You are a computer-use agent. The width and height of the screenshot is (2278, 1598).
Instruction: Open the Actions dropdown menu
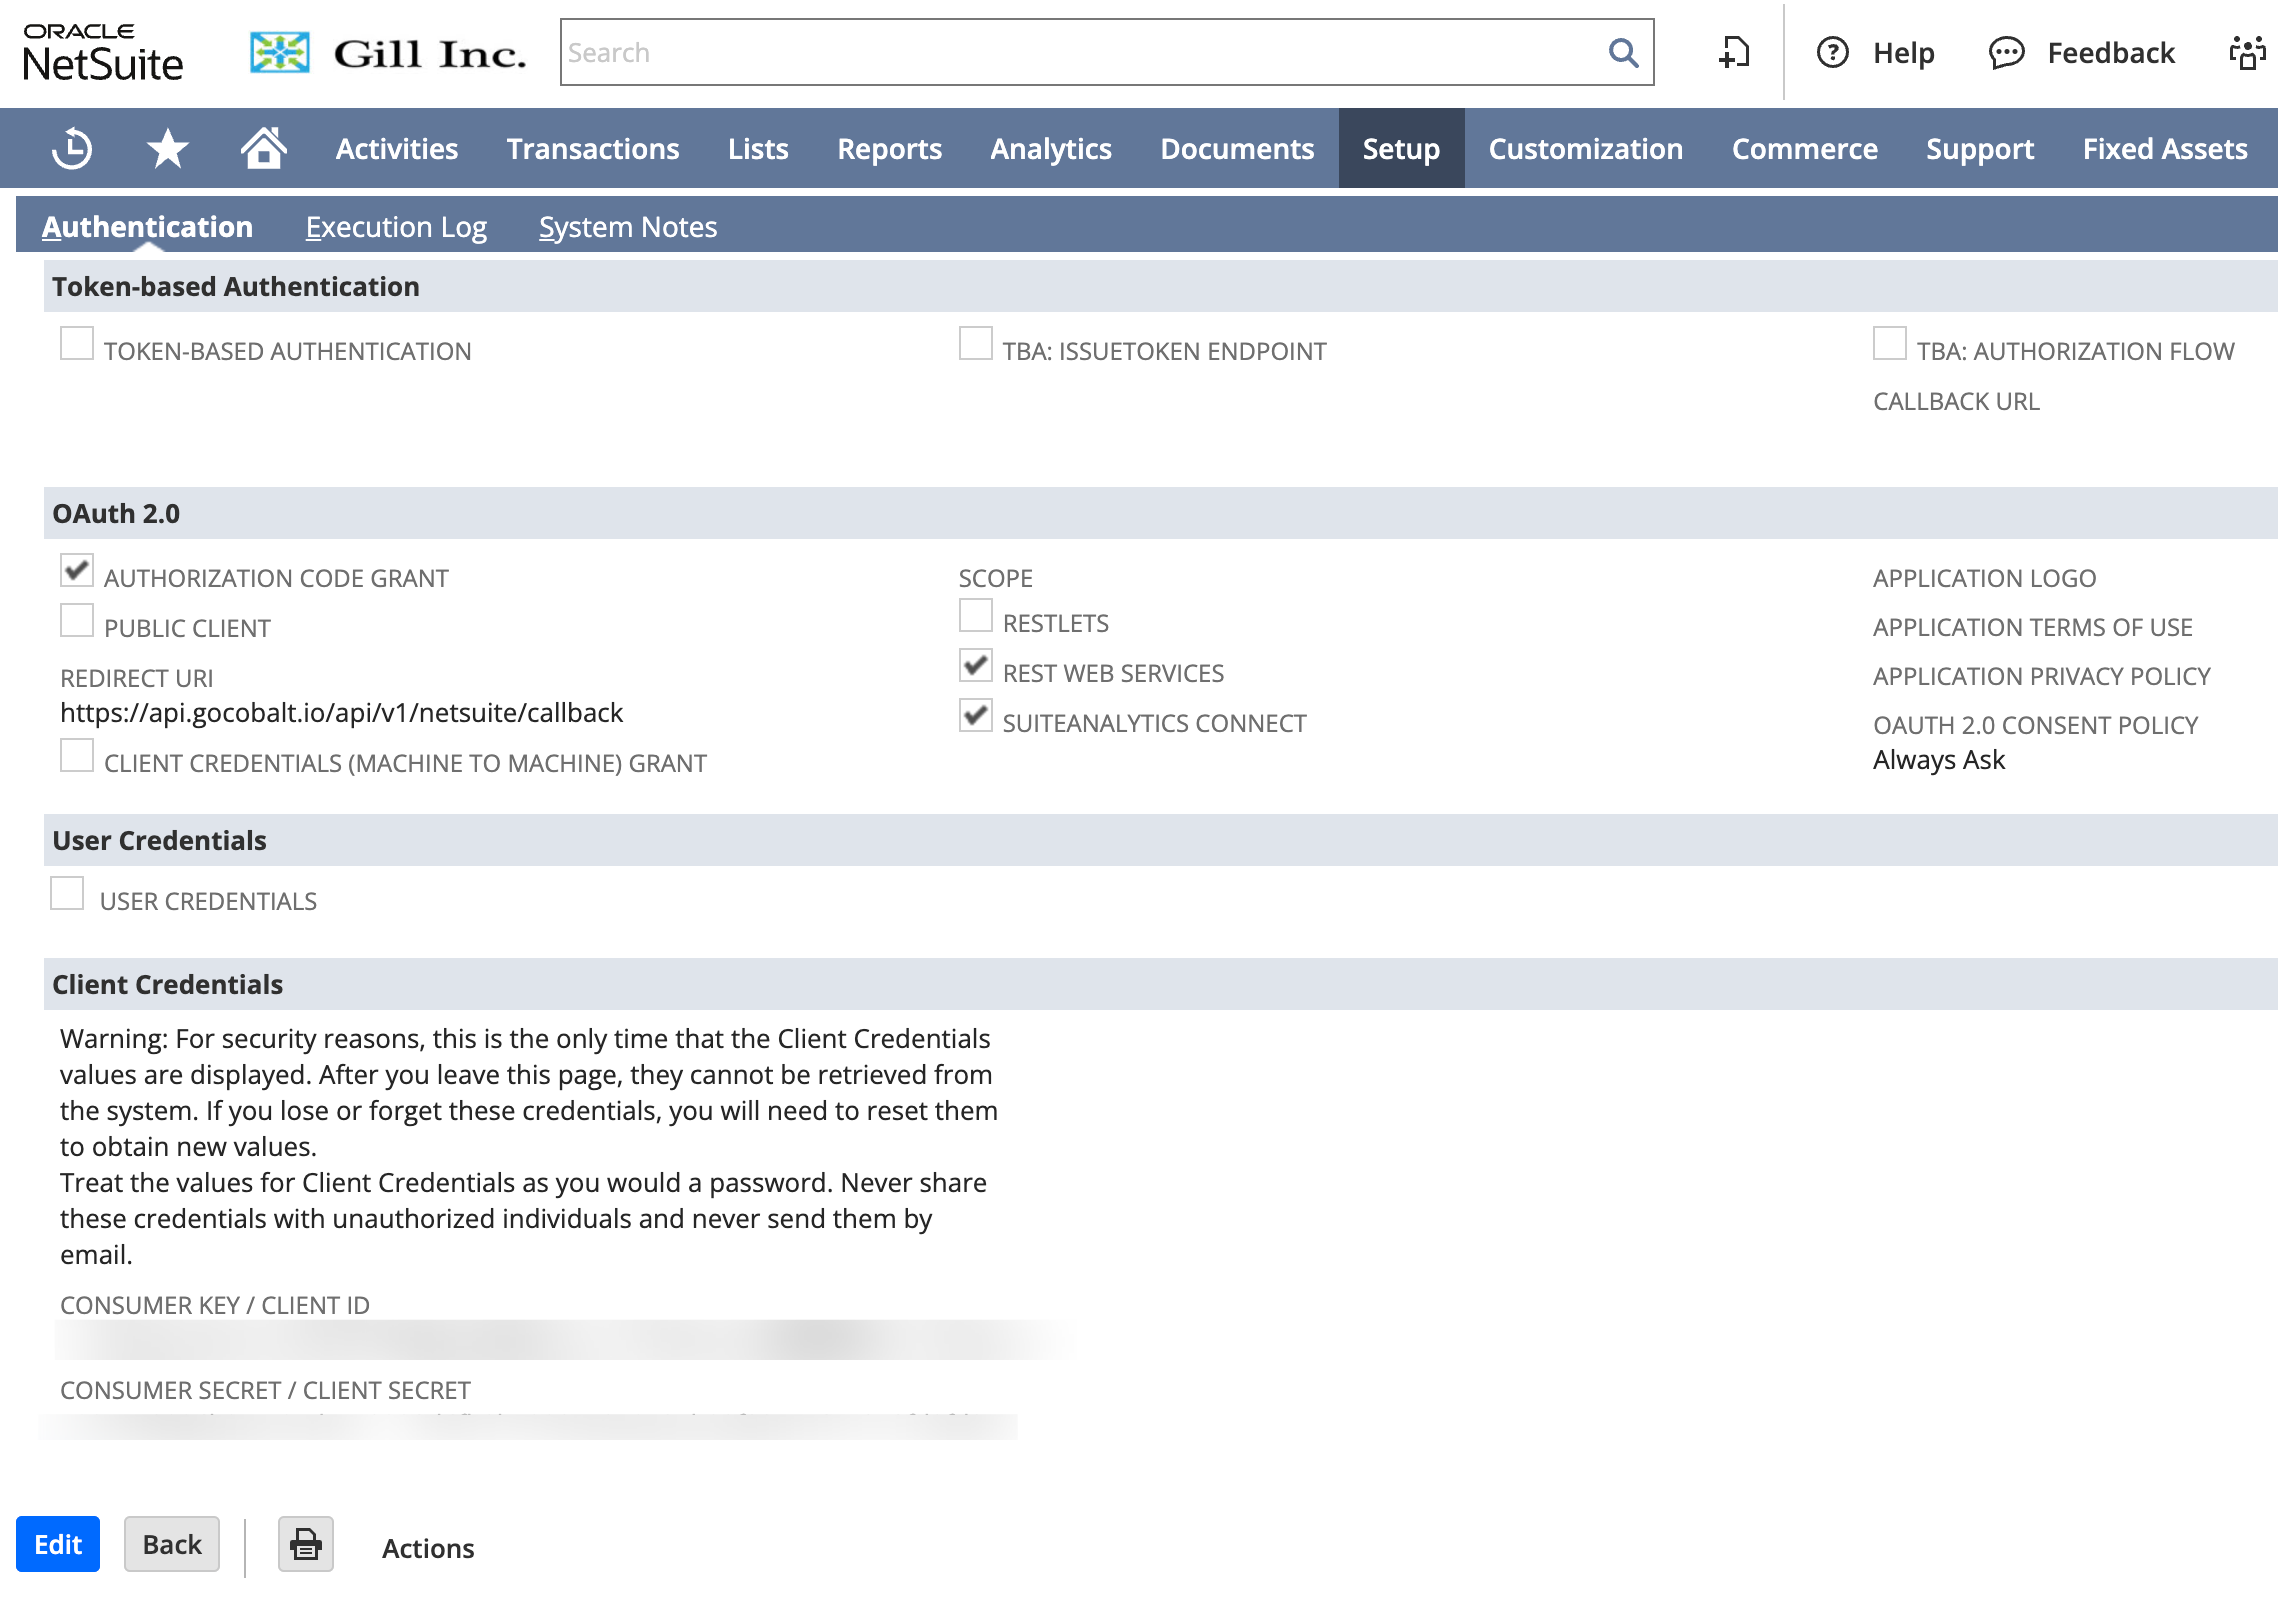(428, 1548)
